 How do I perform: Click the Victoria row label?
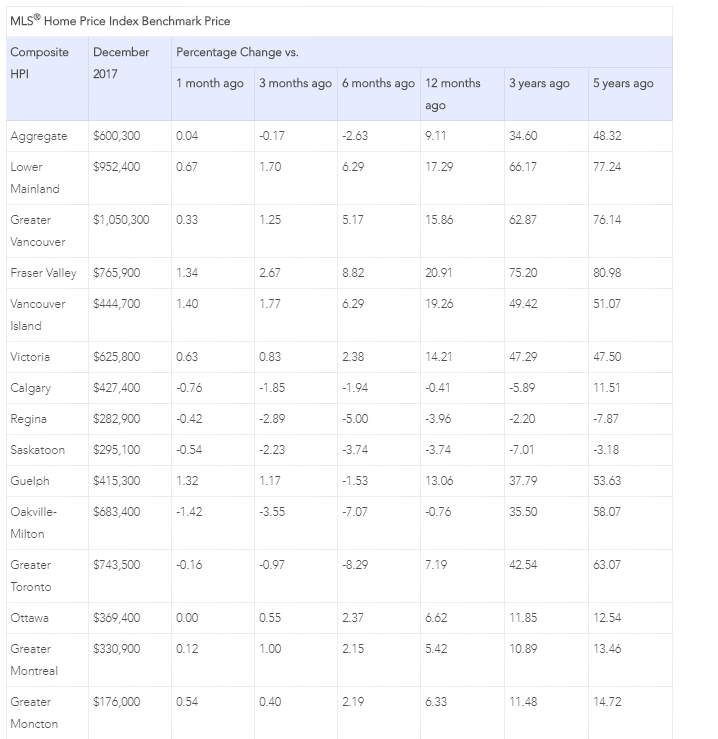[30, 357]
